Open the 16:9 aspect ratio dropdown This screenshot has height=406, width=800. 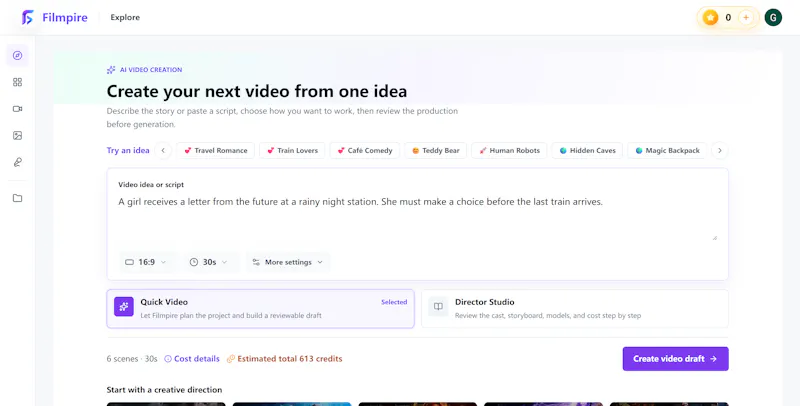[146, 262]
